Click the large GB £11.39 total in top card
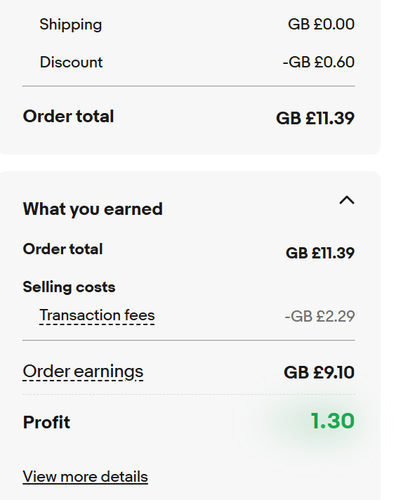The image size is (396, 500). point(315,118)
